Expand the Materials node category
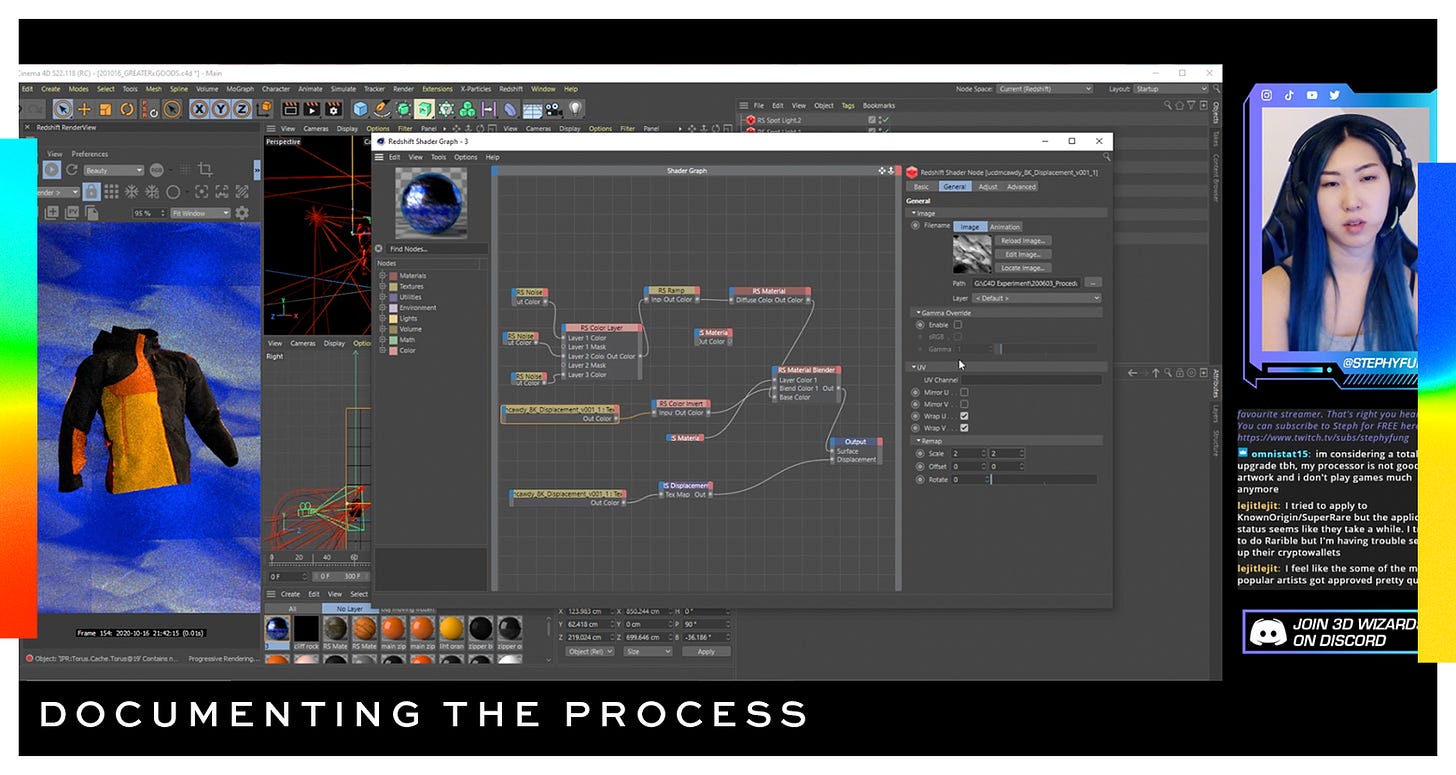 382,276
